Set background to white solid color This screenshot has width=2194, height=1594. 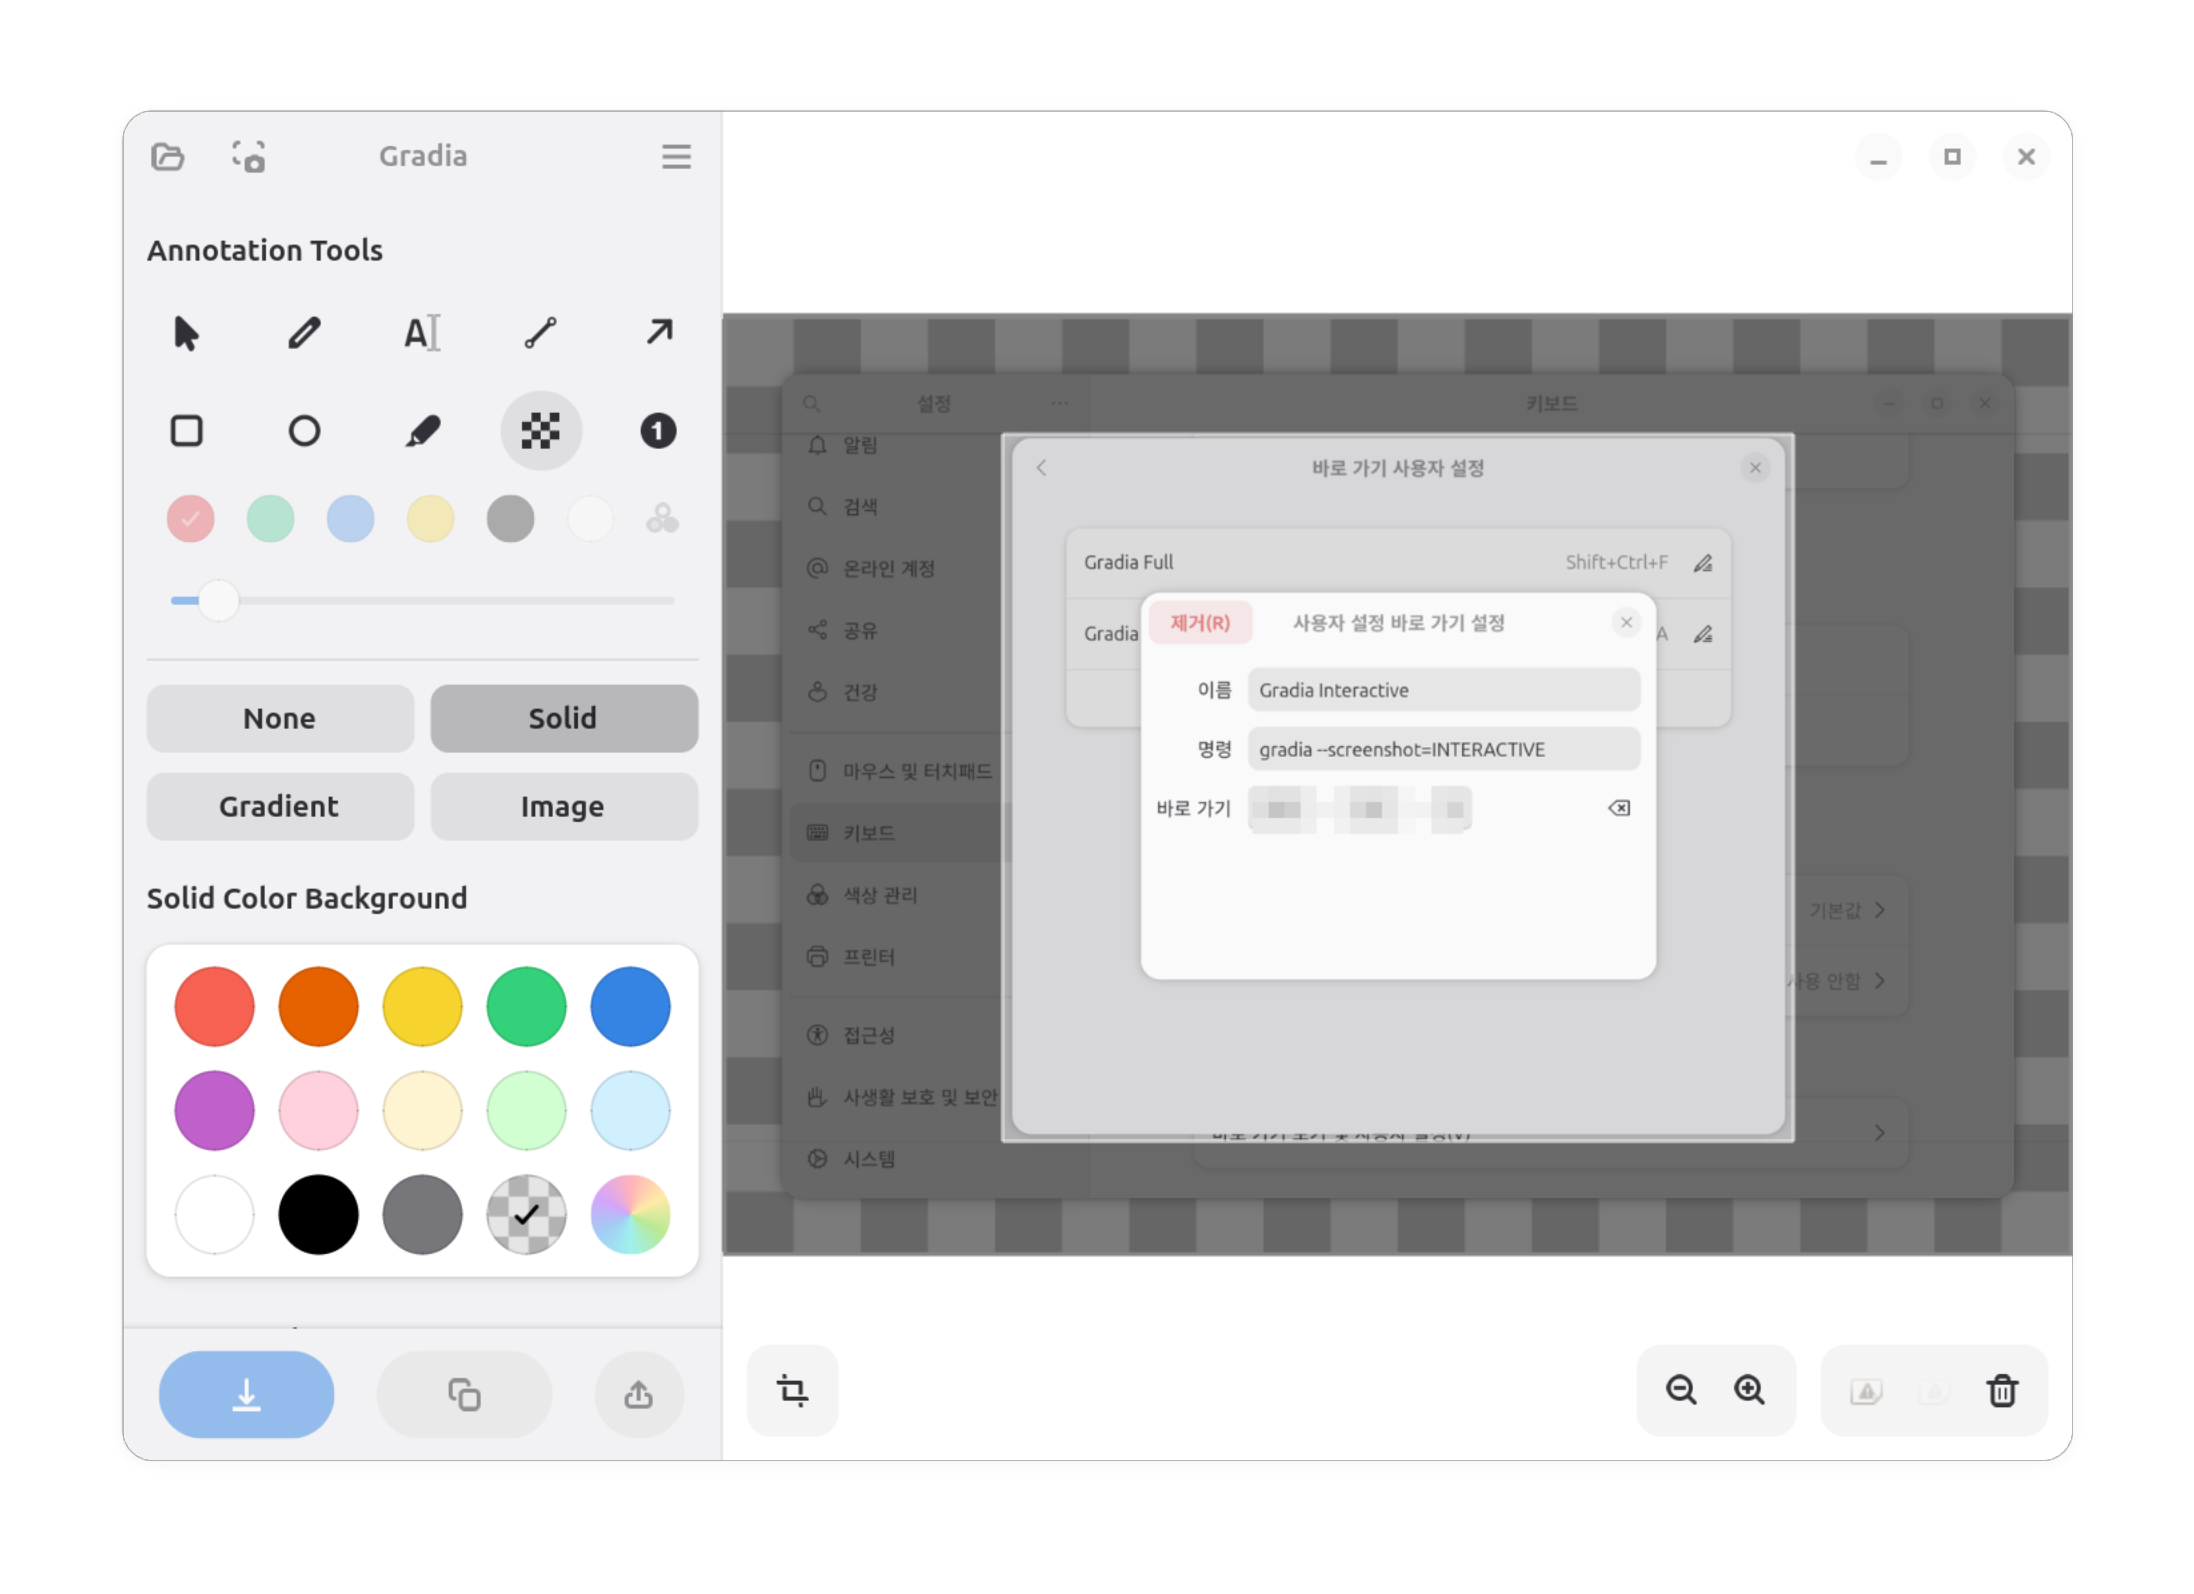pyautogui.click(x=215, y=1215)
